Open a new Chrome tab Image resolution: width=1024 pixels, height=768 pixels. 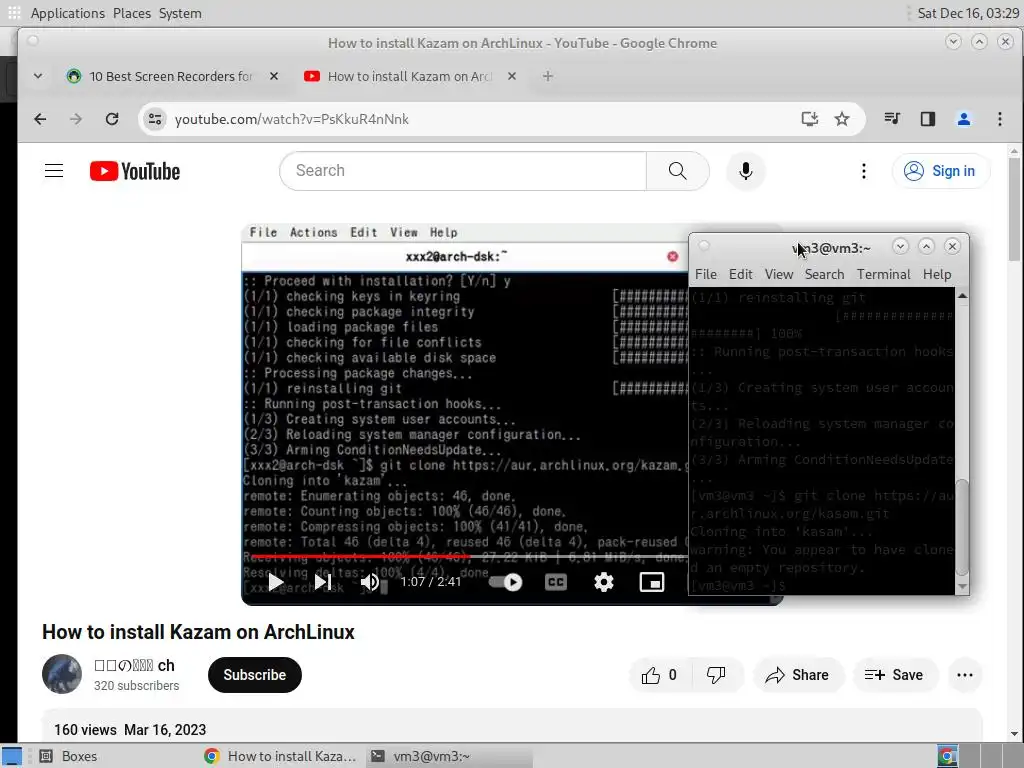(548, 76)
